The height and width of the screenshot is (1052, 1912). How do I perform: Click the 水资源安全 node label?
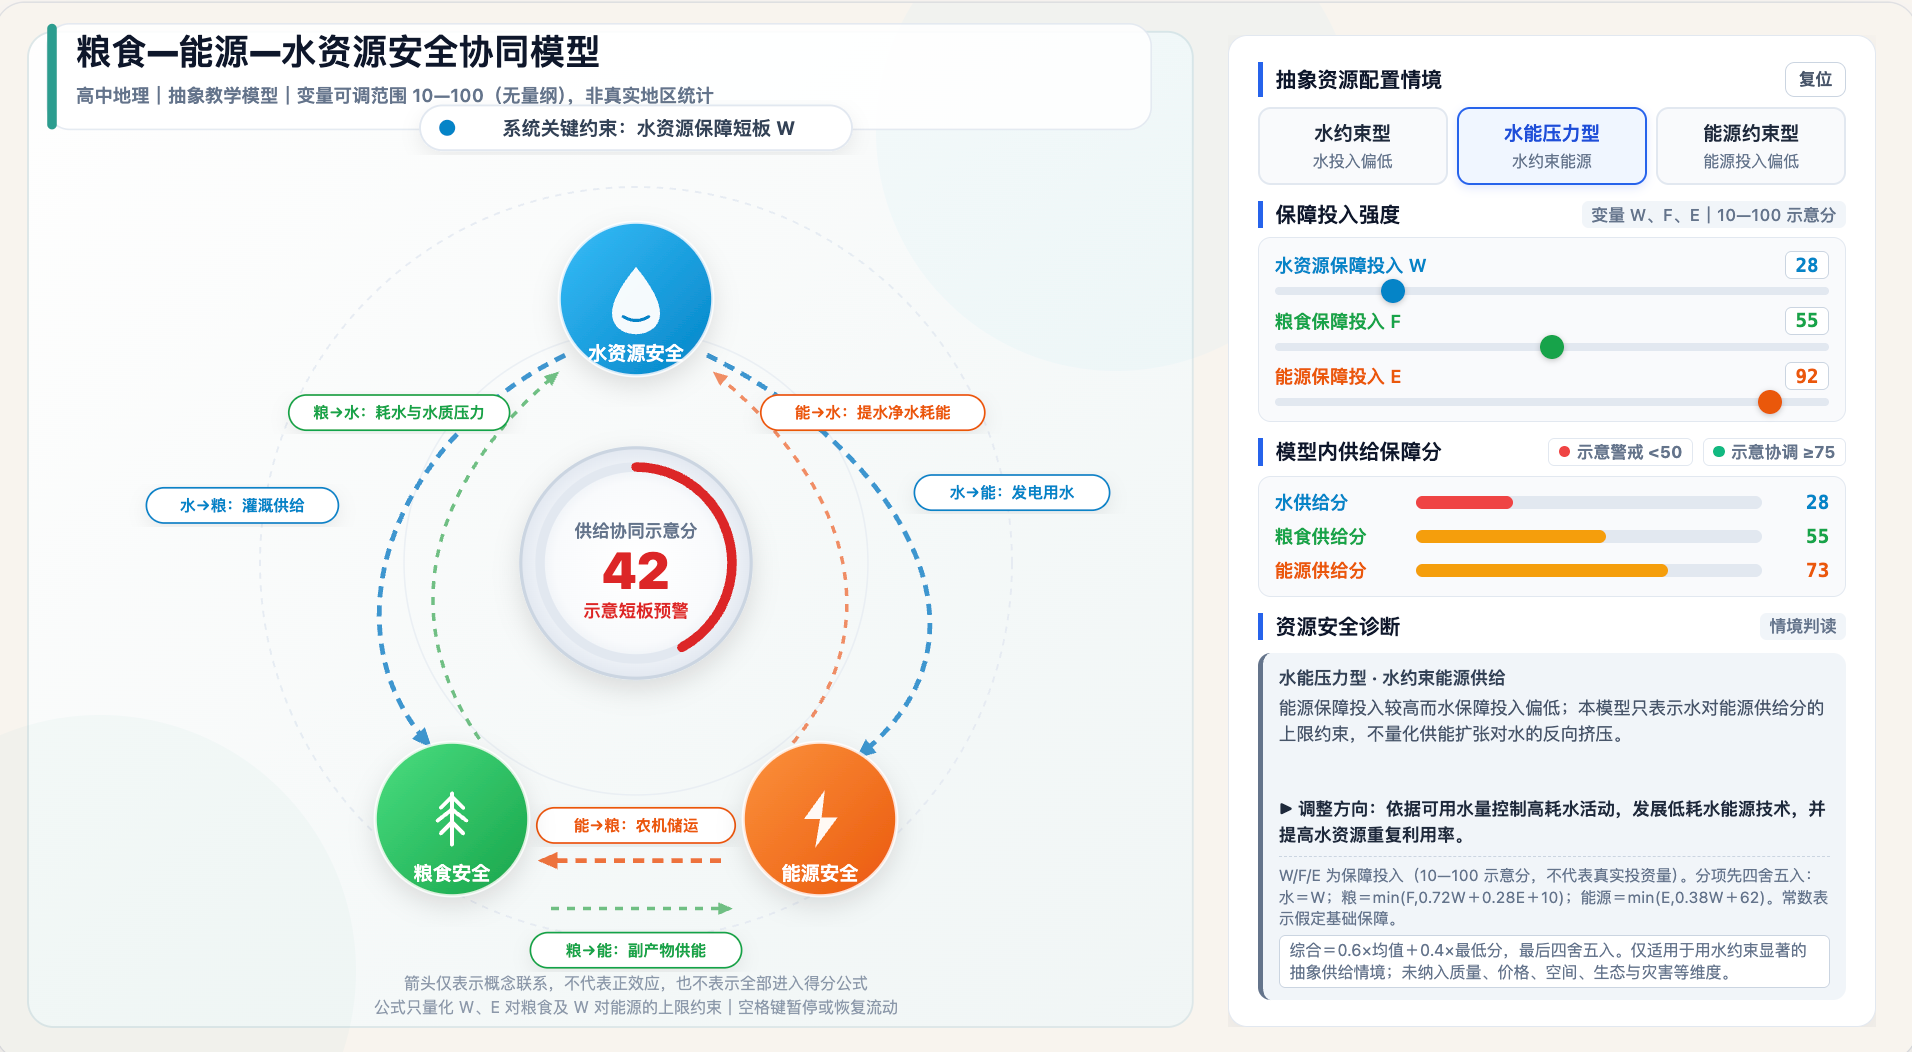[636, 353]
